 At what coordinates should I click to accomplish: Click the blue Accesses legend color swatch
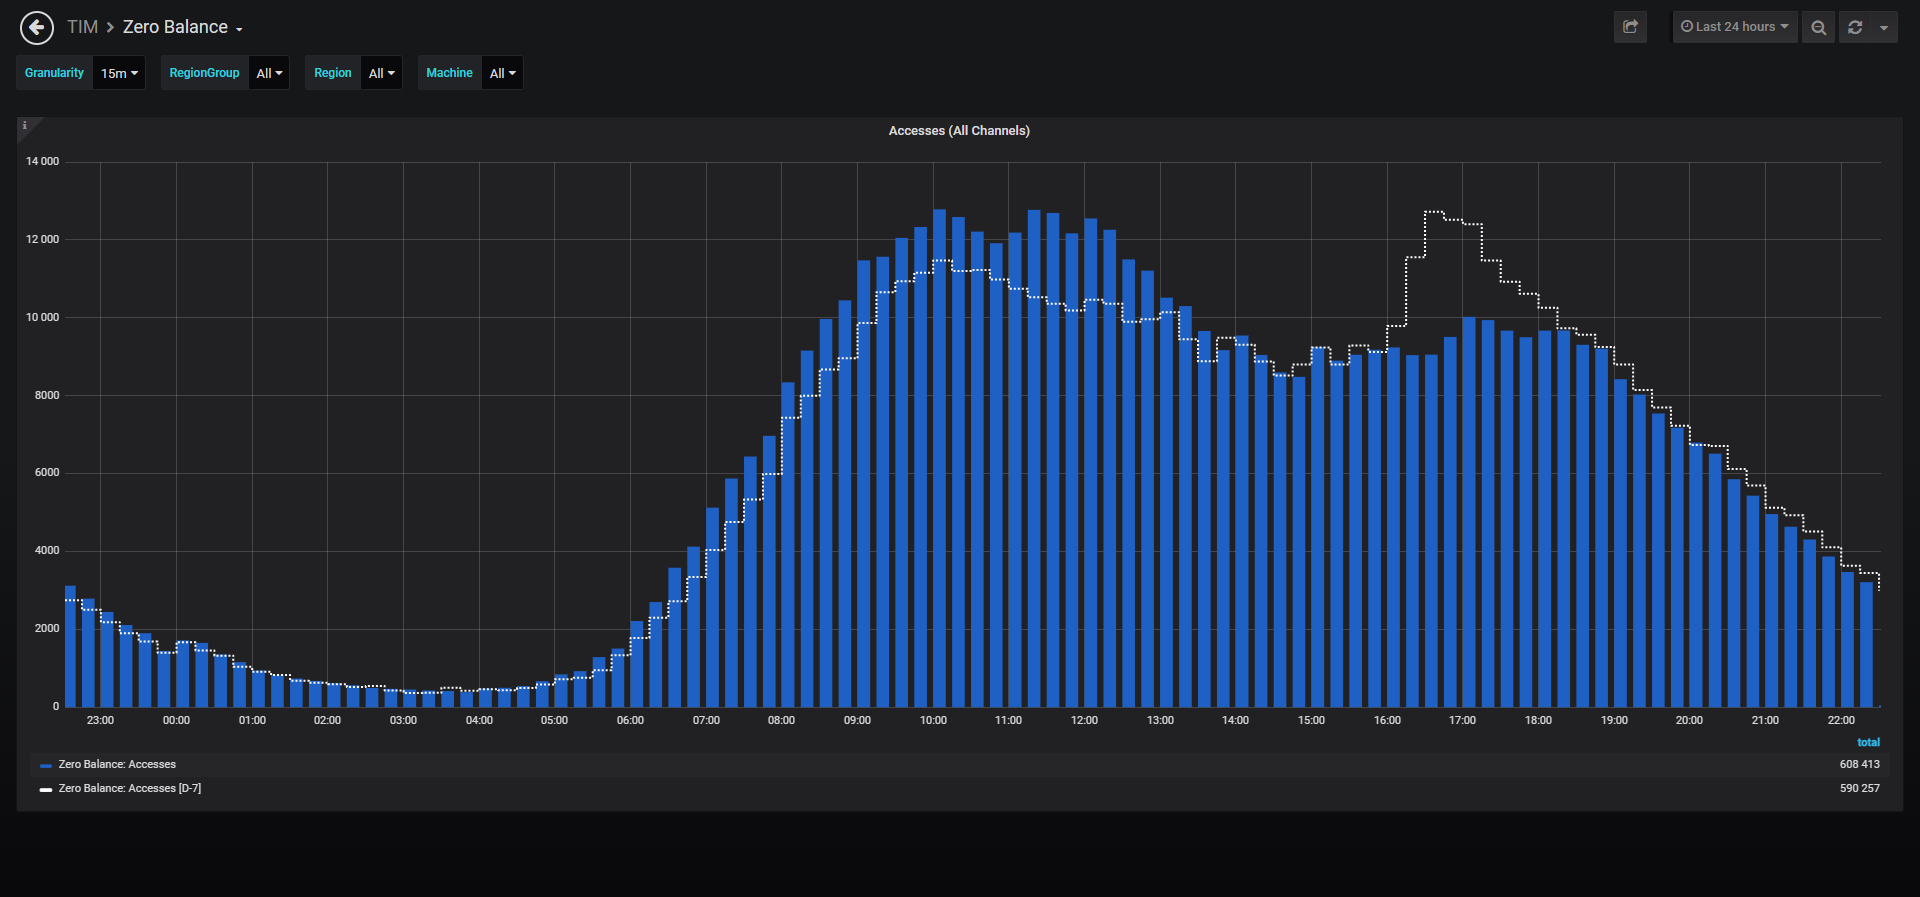[x=46, y=765]
